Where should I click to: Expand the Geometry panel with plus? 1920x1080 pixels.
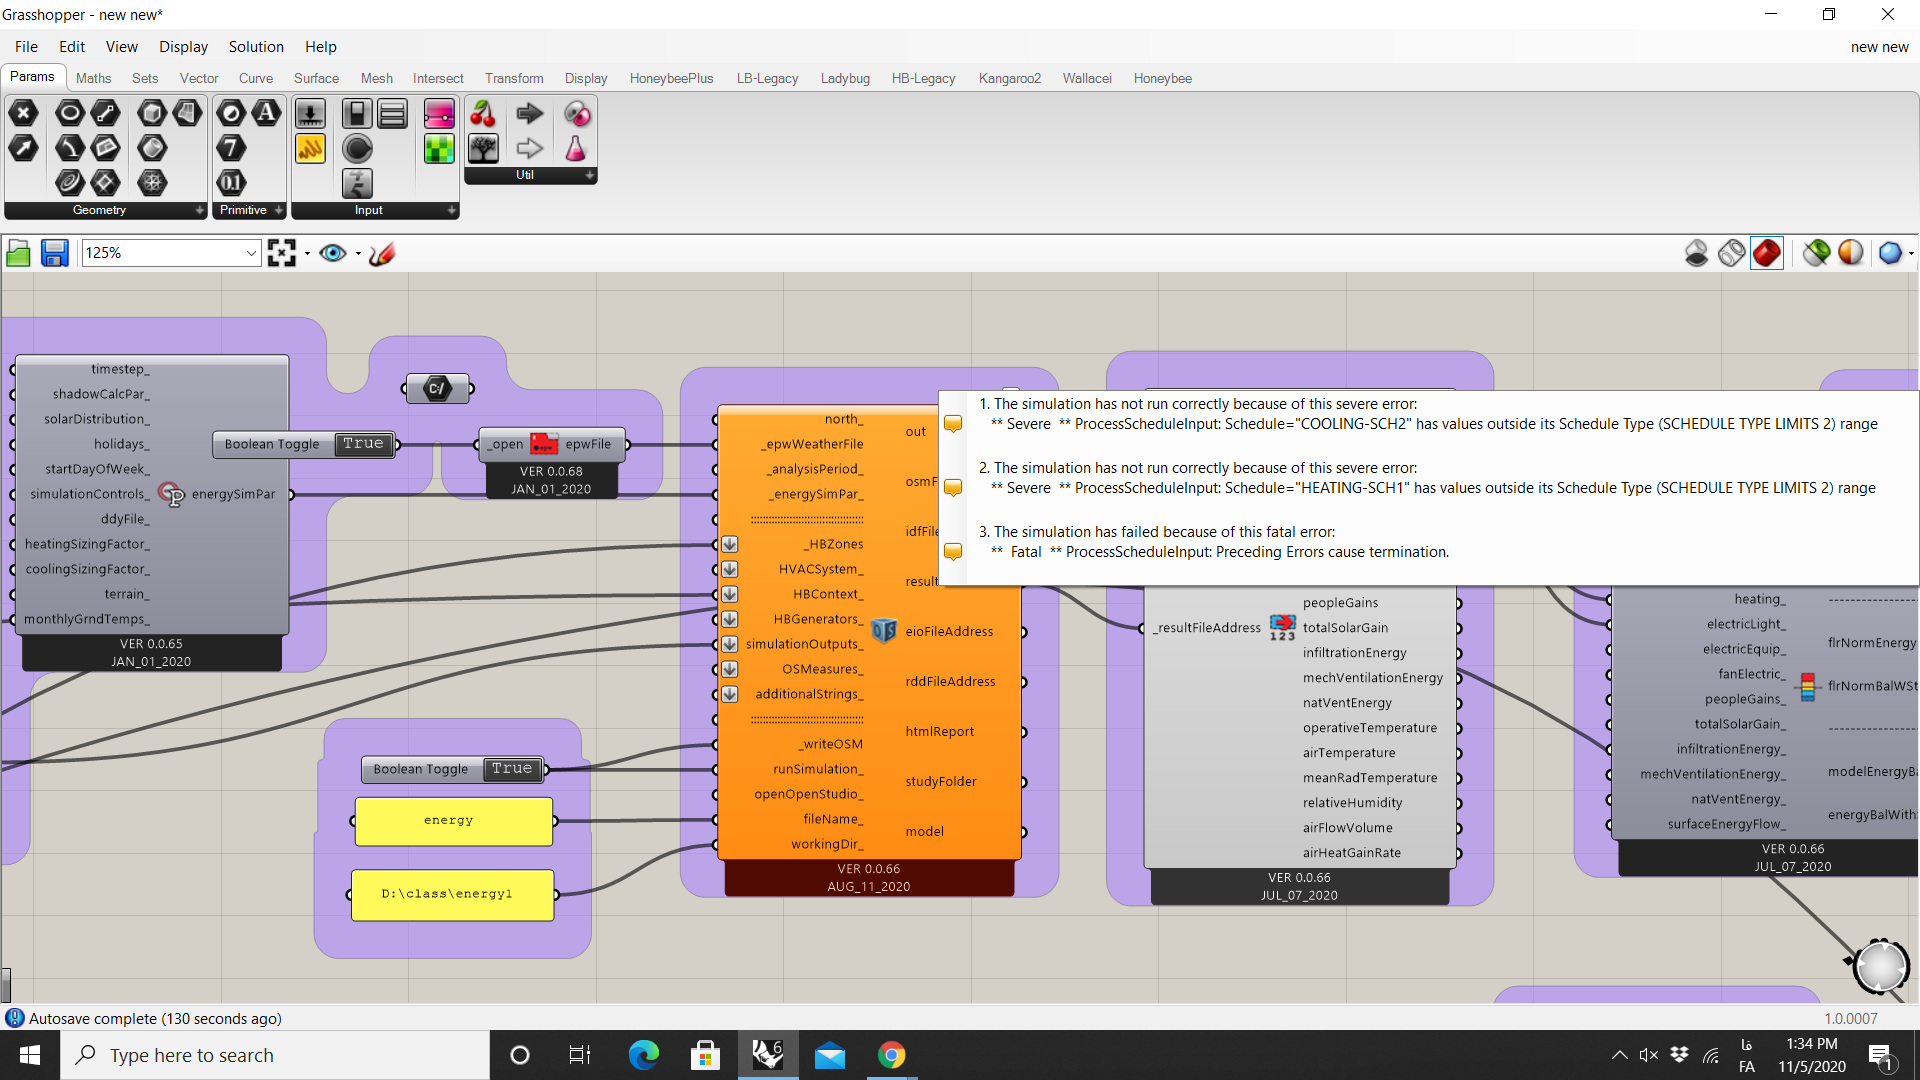click(199, 210)
